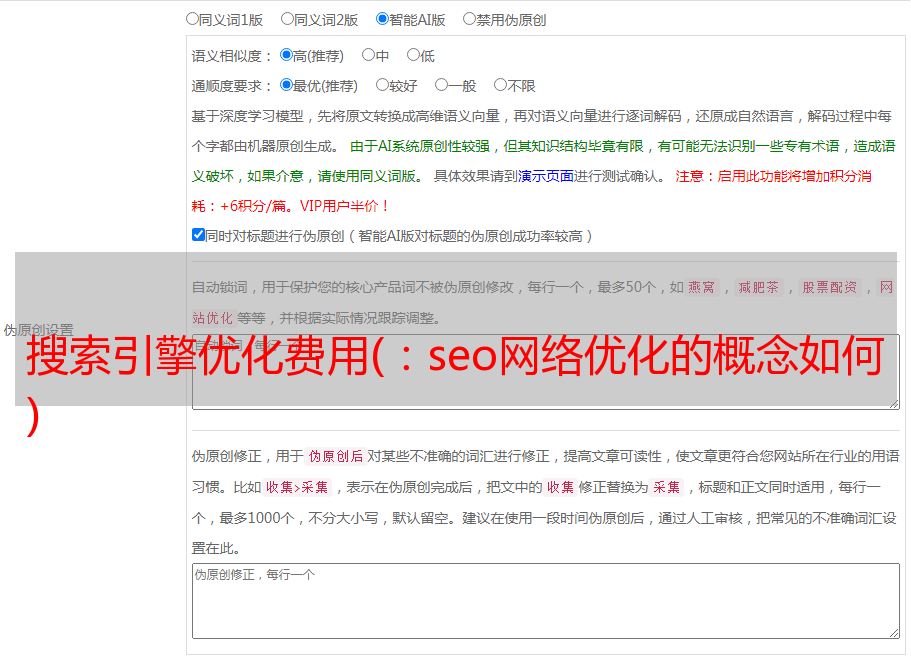Click the 收集>采集 example tag
Image resolution: width=911 pixels, height=658 pixels.
297,487
